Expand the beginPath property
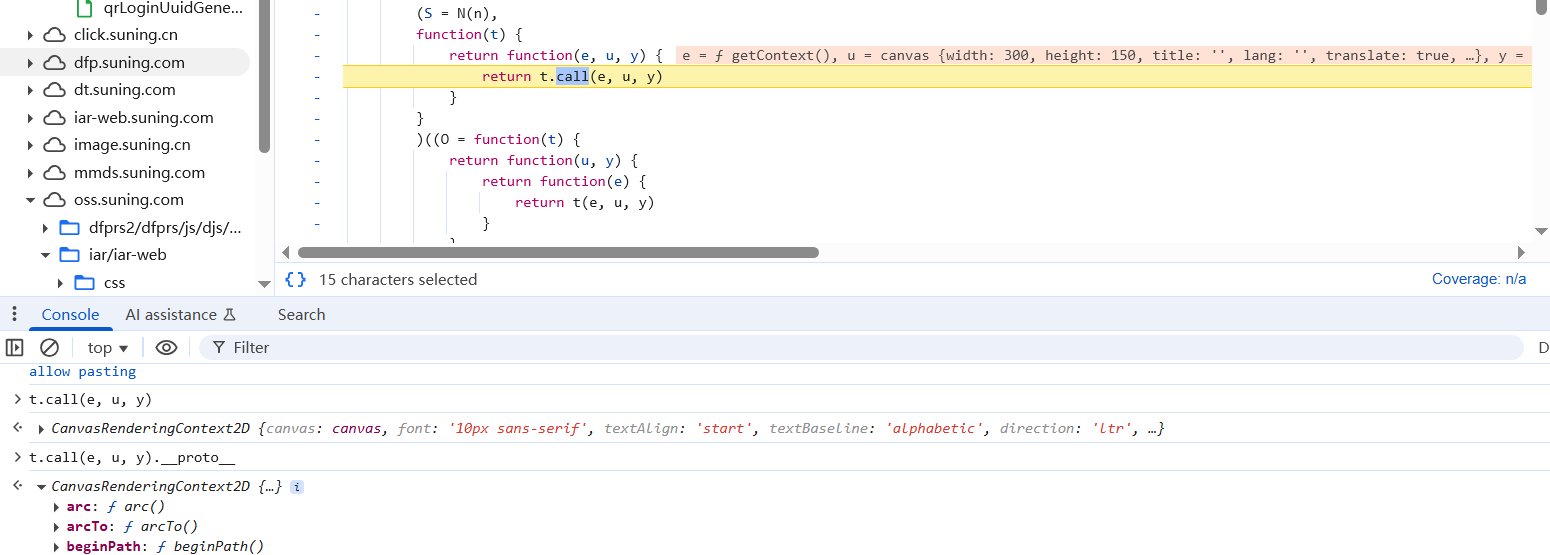This screenshot has height=555, width=1550. pyautogui.click(x=56, y=547)
